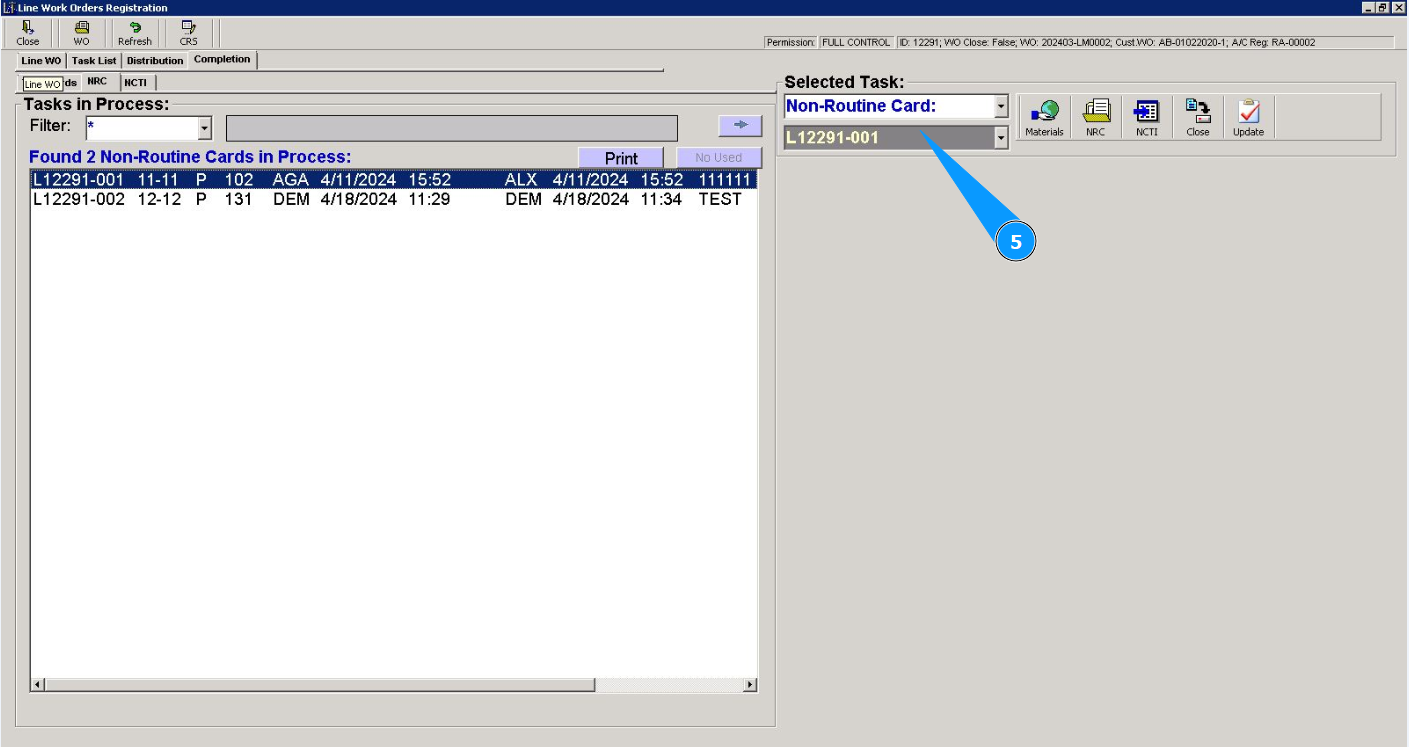This screenshot has width=1409, height=747.
Task: Click the AGA cell in the first row
Action: (291, 180)
